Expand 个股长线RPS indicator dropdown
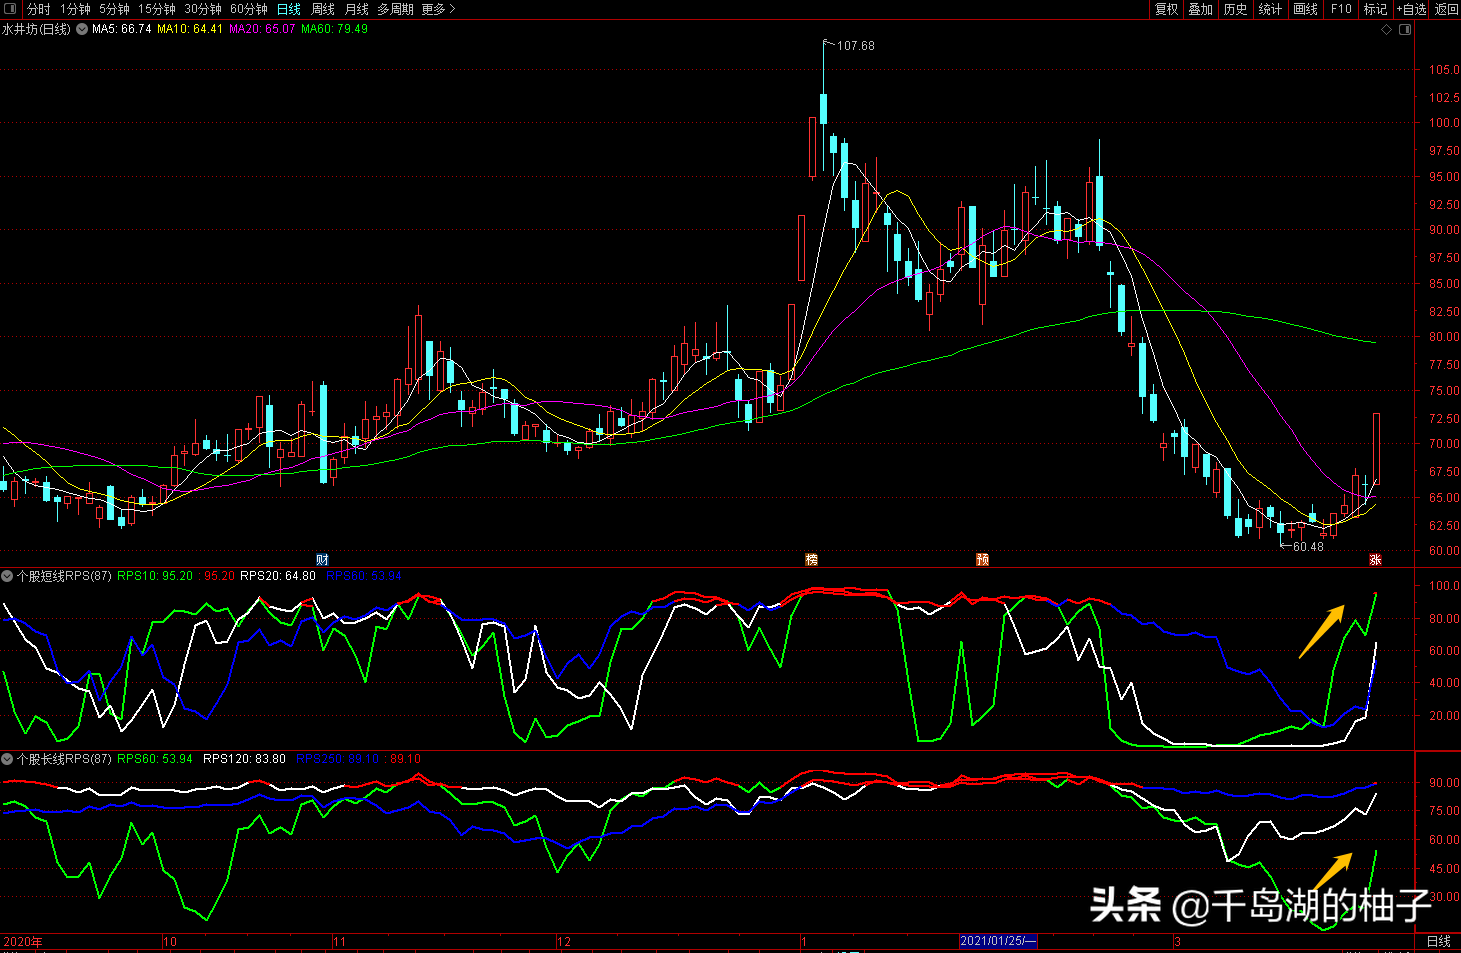 [7, 759]
